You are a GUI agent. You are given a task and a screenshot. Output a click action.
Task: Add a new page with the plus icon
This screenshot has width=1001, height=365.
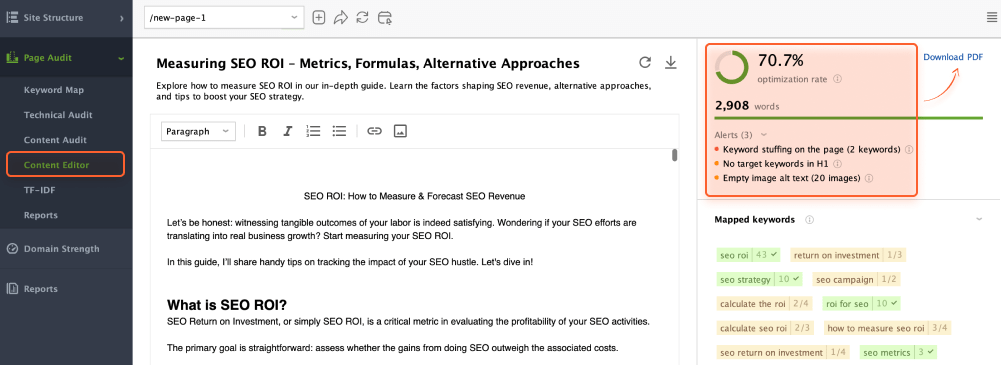point(319,18)
